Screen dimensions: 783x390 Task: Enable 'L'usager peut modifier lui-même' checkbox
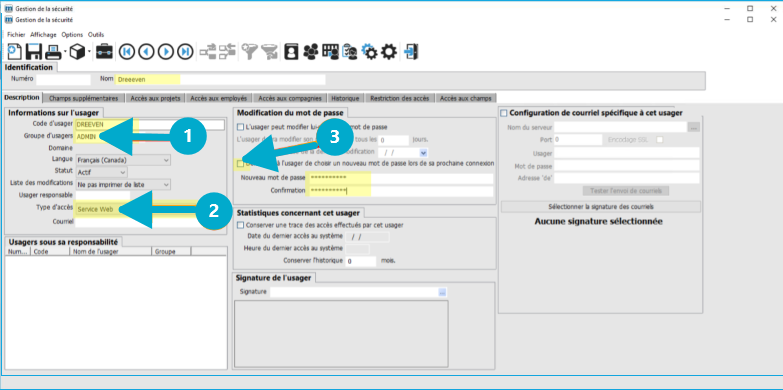click(241, 127)
